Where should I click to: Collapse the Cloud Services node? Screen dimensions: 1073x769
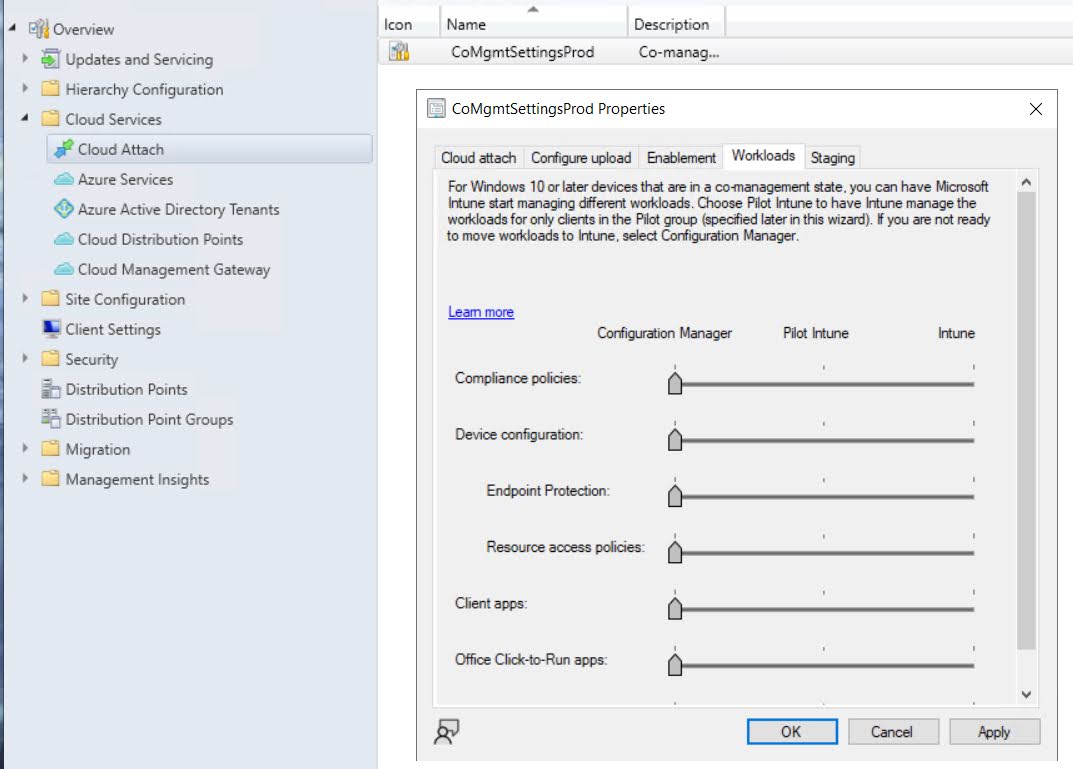click(25, 118)
